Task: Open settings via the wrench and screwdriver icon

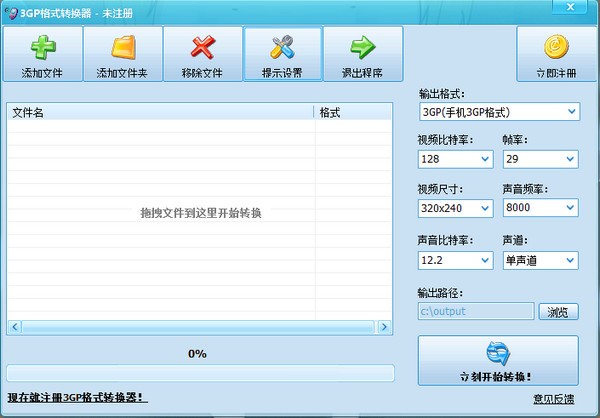Action: pyautogui.click(x=282, y=47)
